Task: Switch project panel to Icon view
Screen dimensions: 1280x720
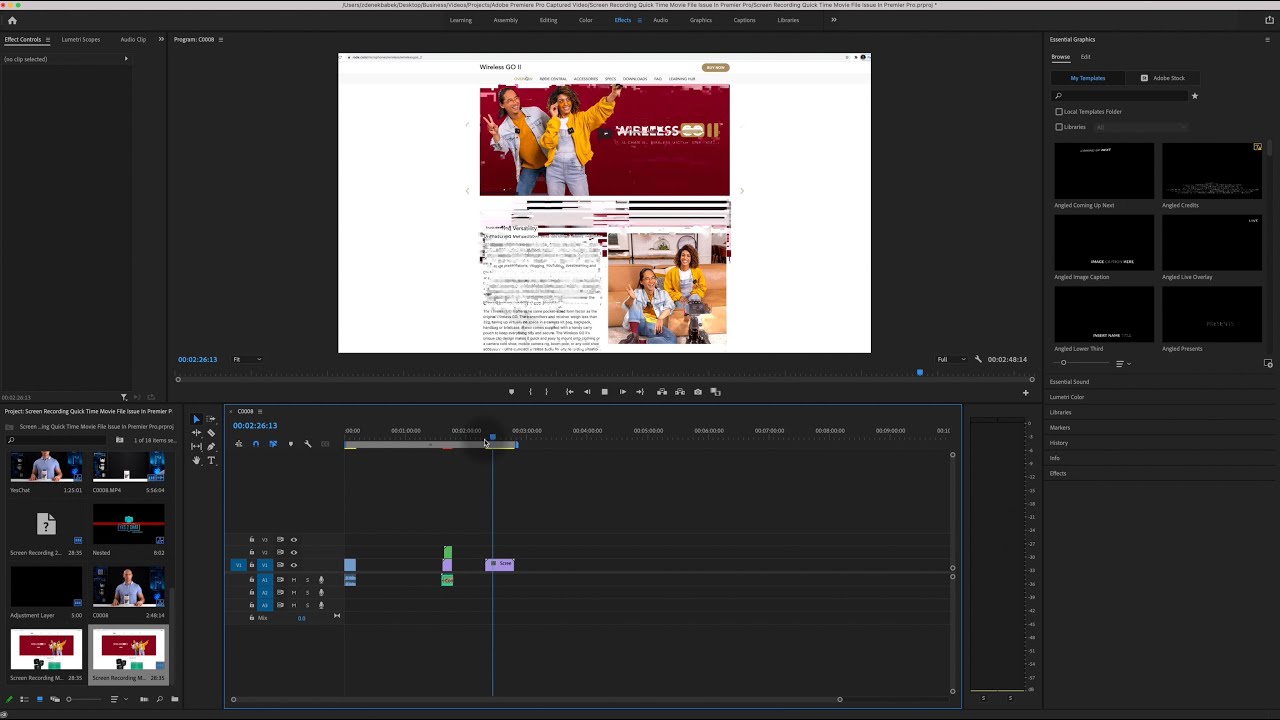Action: pos(40,699)
